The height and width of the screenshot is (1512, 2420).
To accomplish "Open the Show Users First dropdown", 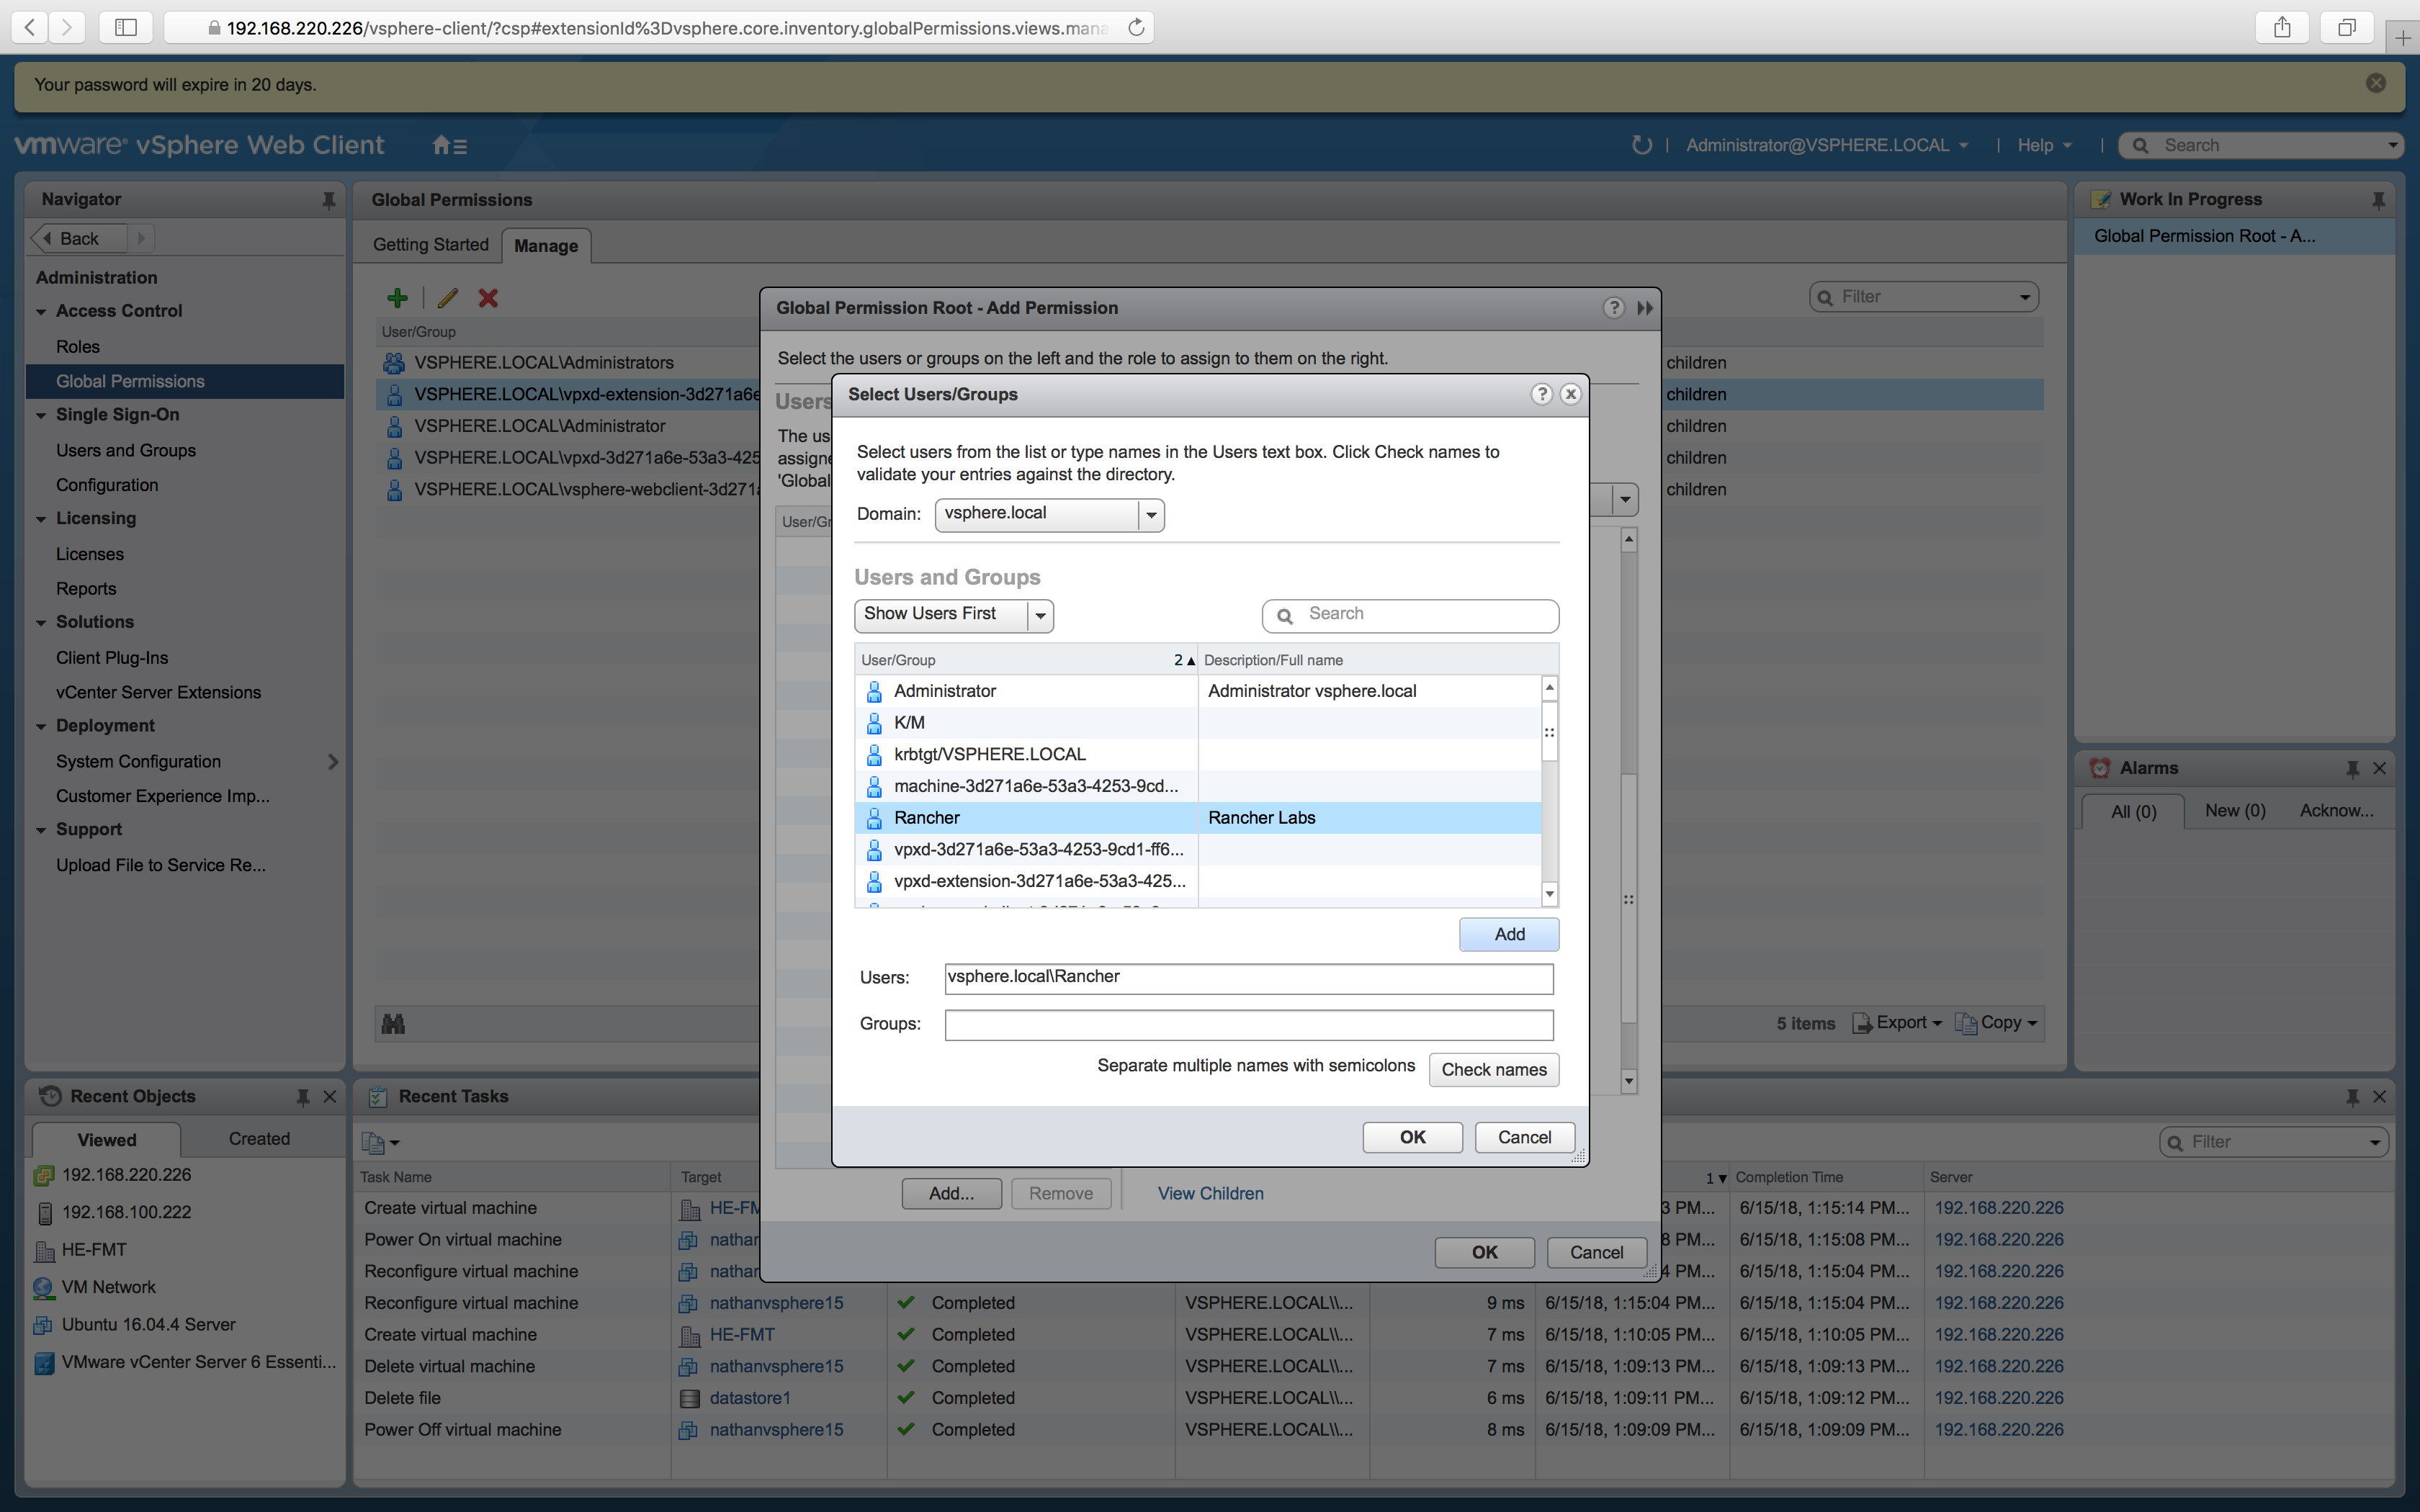I will (x=1040, y=615).
